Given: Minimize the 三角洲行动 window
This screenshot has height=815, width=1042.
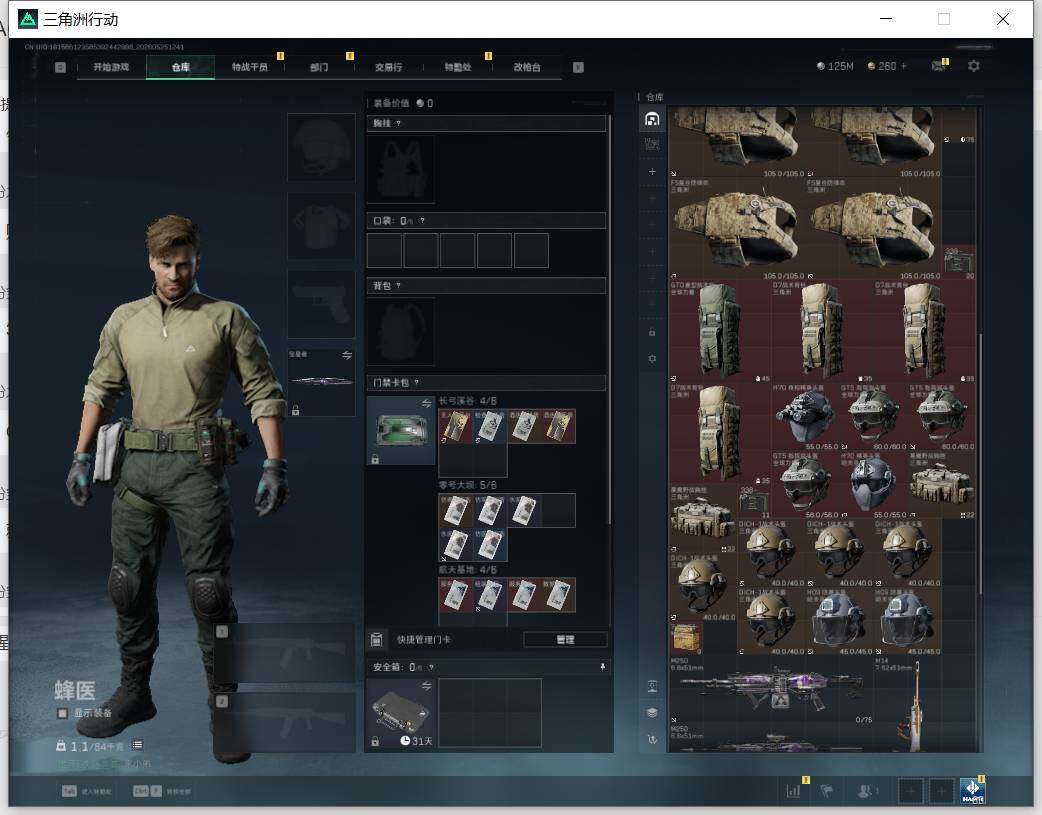Looking at the screenshot, I should 886,19.
